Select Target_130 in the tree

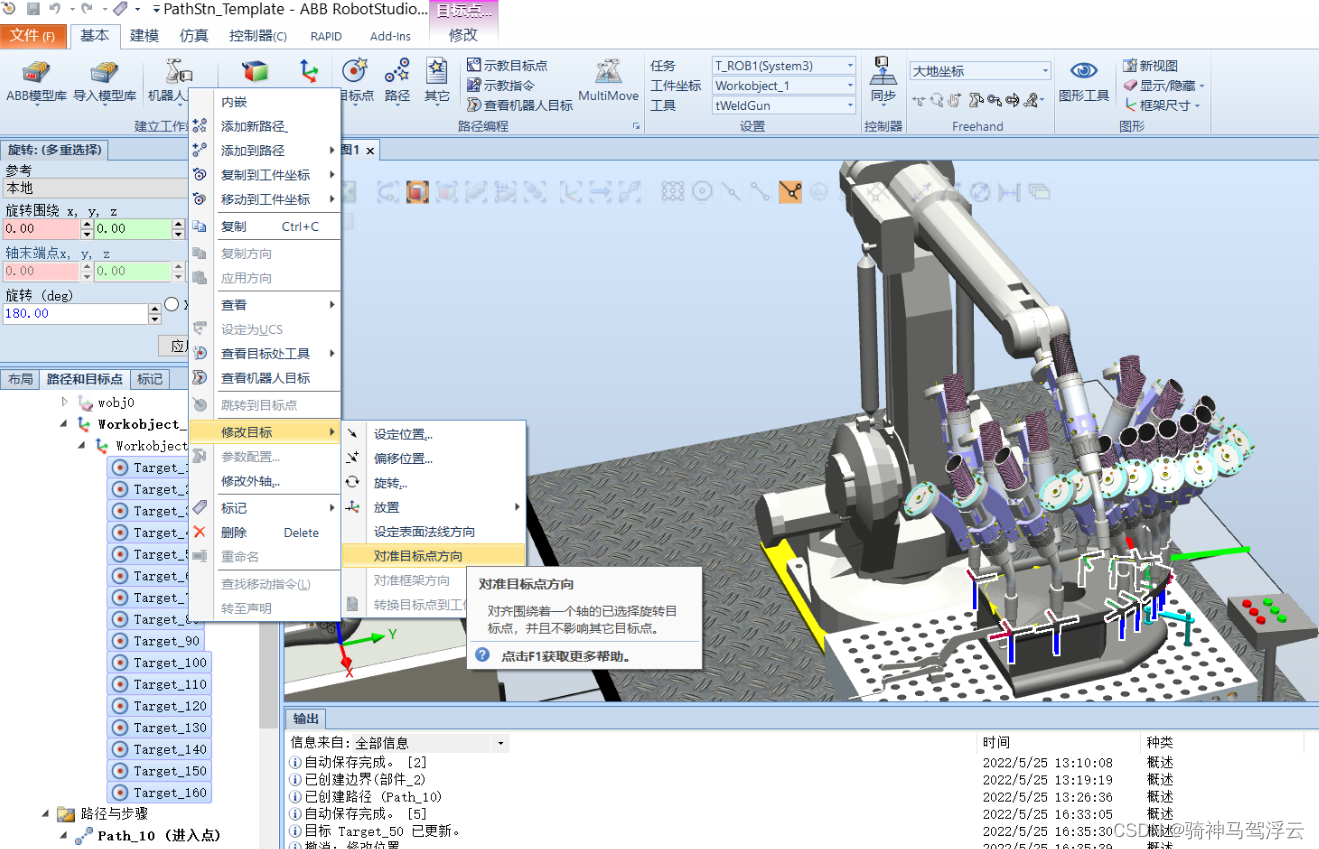160,727
